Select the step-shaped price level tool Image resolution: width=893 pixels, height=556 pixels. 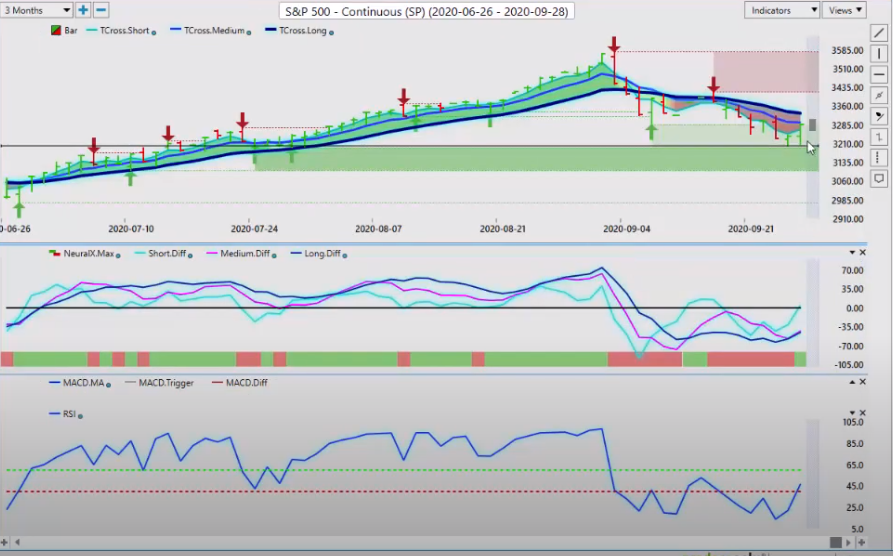tap(879, 137)
